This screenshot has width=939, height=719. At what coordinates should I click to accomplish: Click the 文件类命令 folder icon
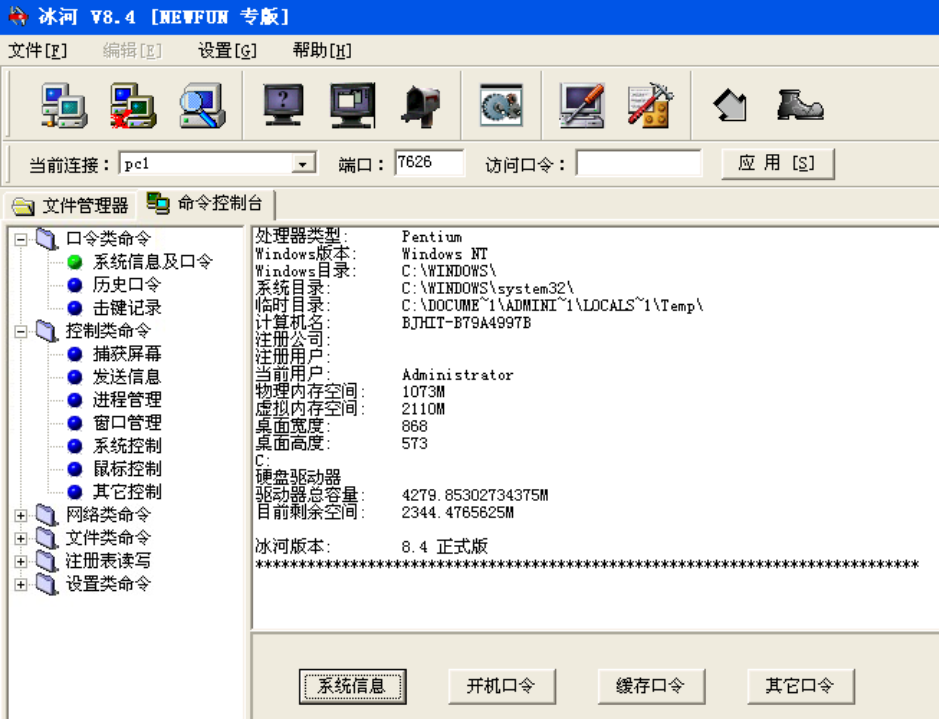[47, 538]
